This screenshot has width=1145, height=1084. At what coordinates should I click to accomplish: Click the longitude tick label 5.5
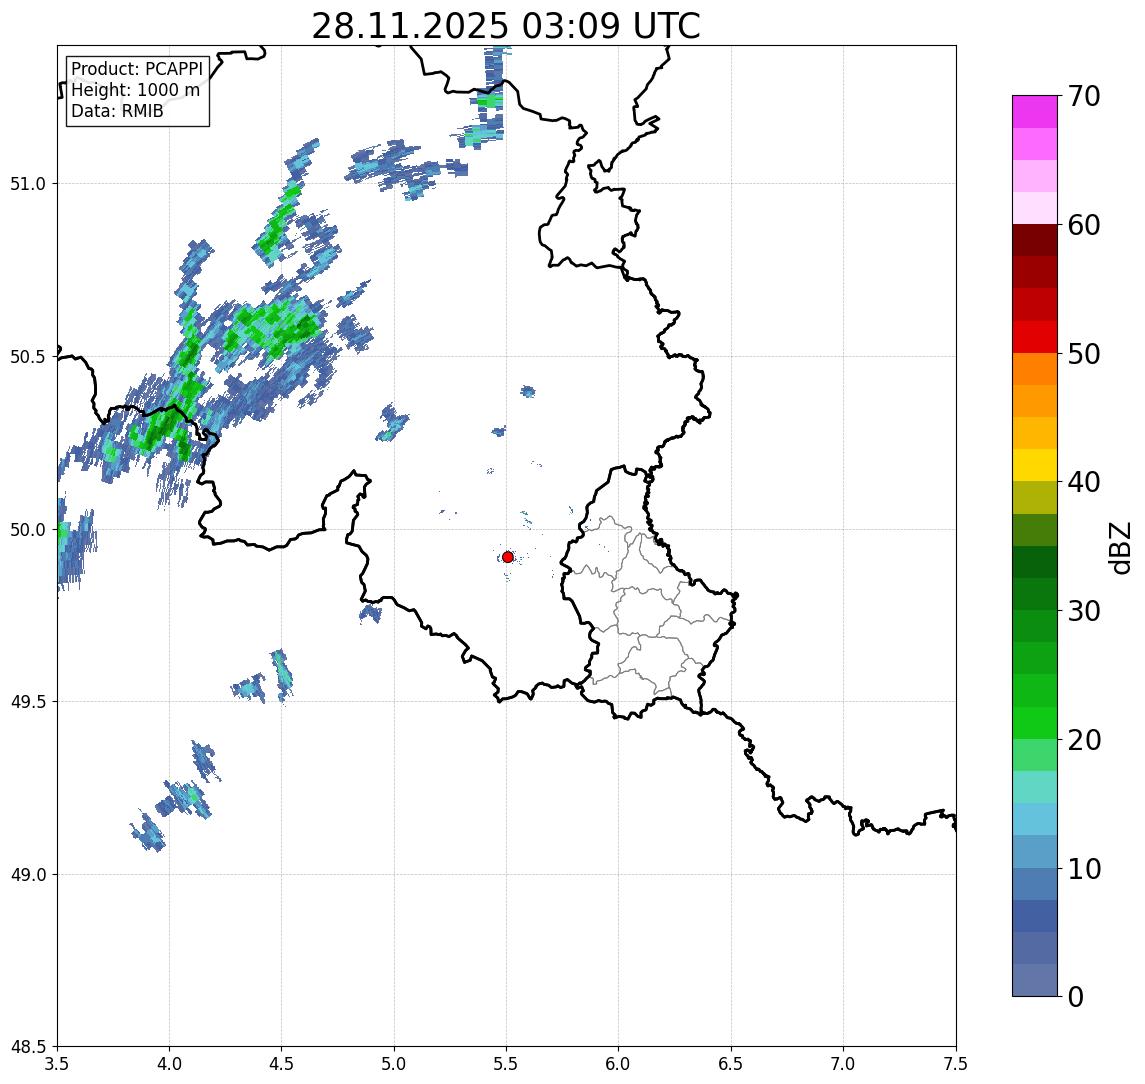[506, 1064]
